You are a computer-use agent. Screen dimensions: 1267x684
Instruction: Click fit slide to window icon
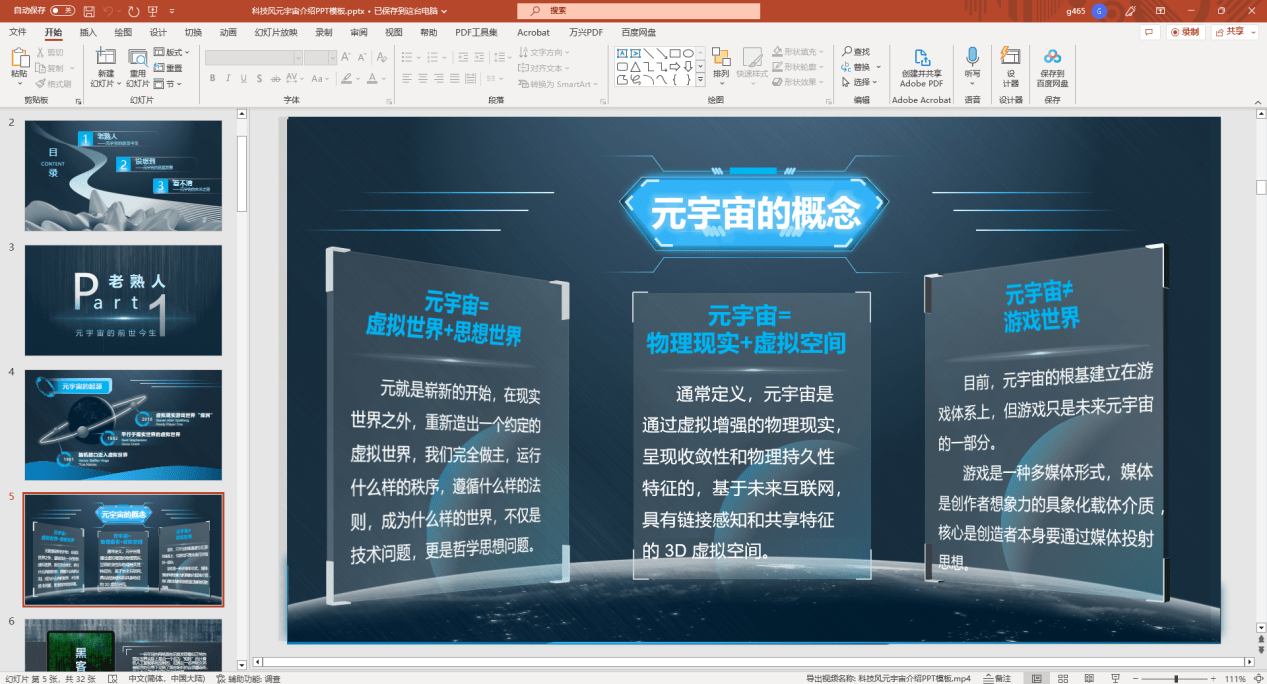[1258, 678]
